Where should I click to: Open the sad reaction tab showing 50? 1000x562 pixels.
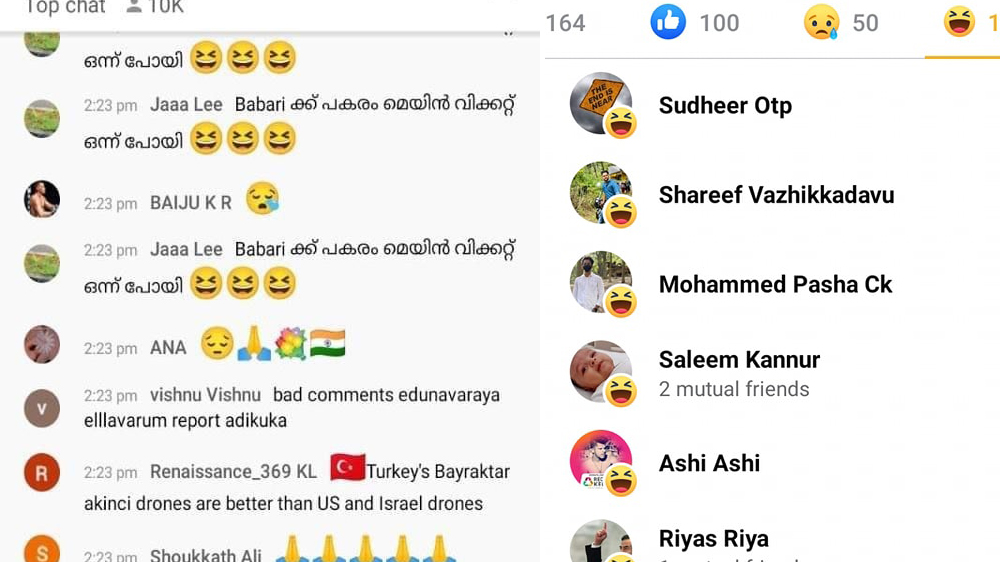point(841,22)
